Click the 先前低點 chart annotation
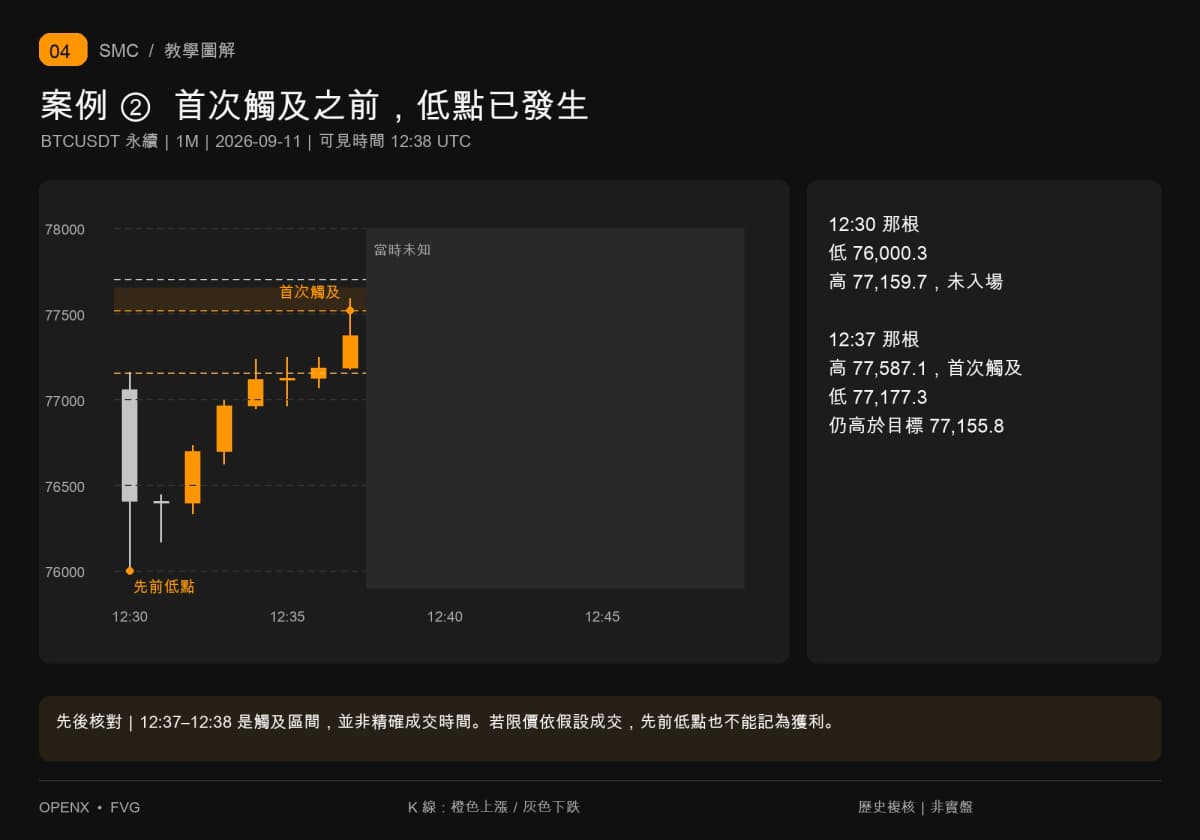 point(164,587)
